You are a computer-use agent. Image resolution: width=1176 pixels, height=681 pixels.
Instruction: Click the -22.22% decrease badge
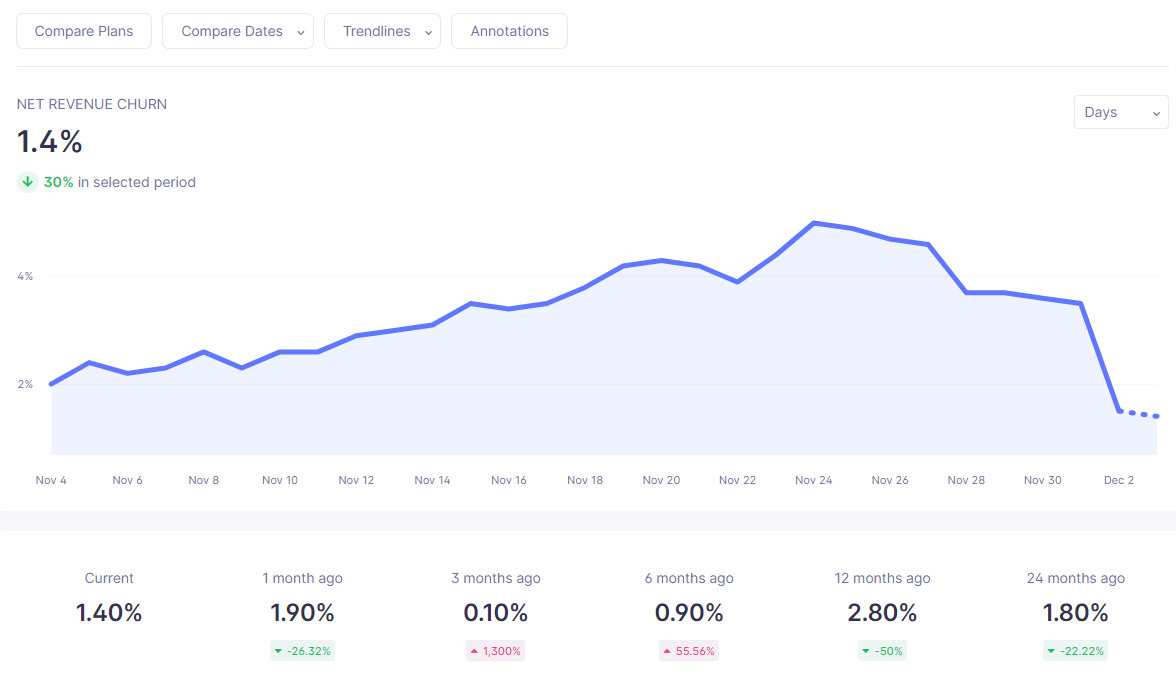1075,651
